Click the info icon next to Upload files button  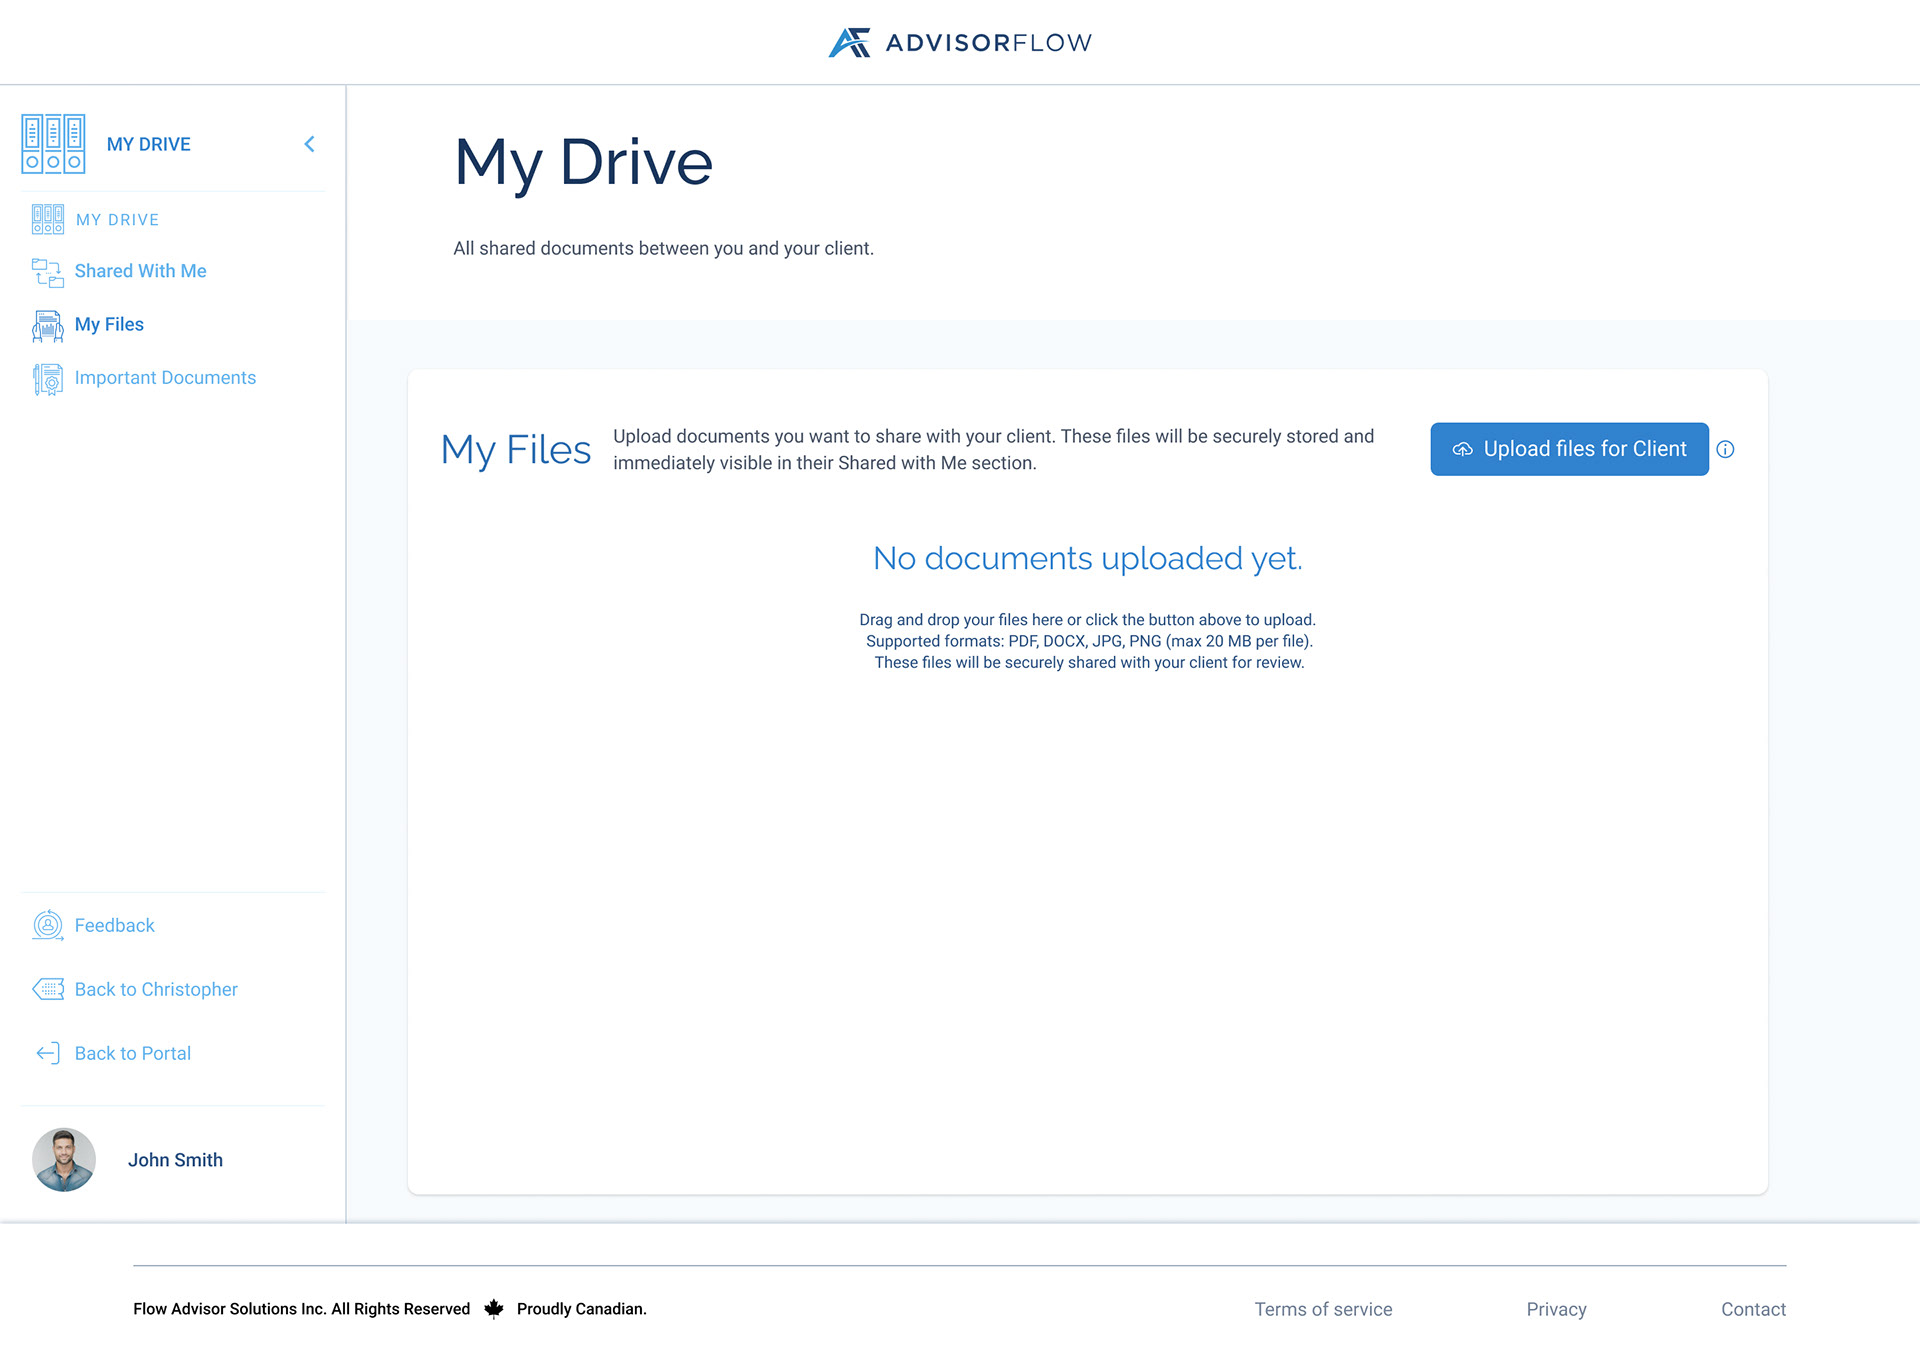click(1726, 449)
